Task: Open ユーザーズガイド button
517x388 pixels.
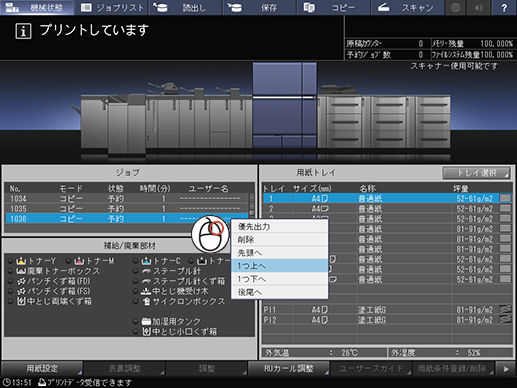Action: coord(371,368)
